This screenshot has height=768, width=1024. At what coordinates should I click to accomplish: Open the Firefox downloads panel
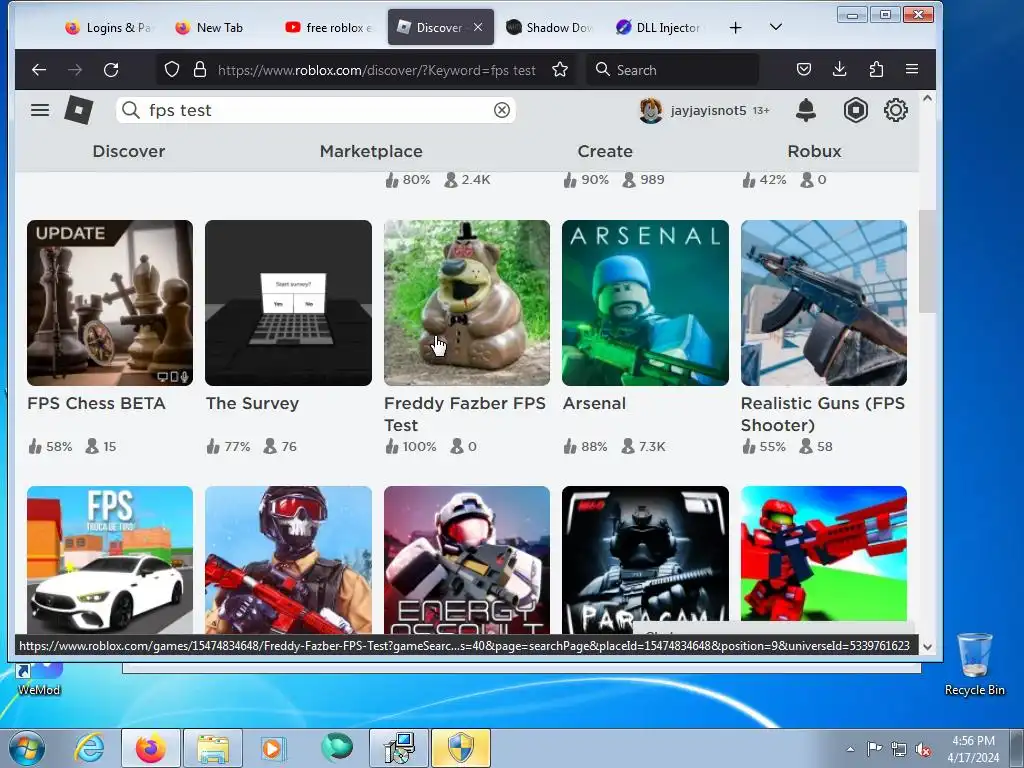click(x=840, y=70)
